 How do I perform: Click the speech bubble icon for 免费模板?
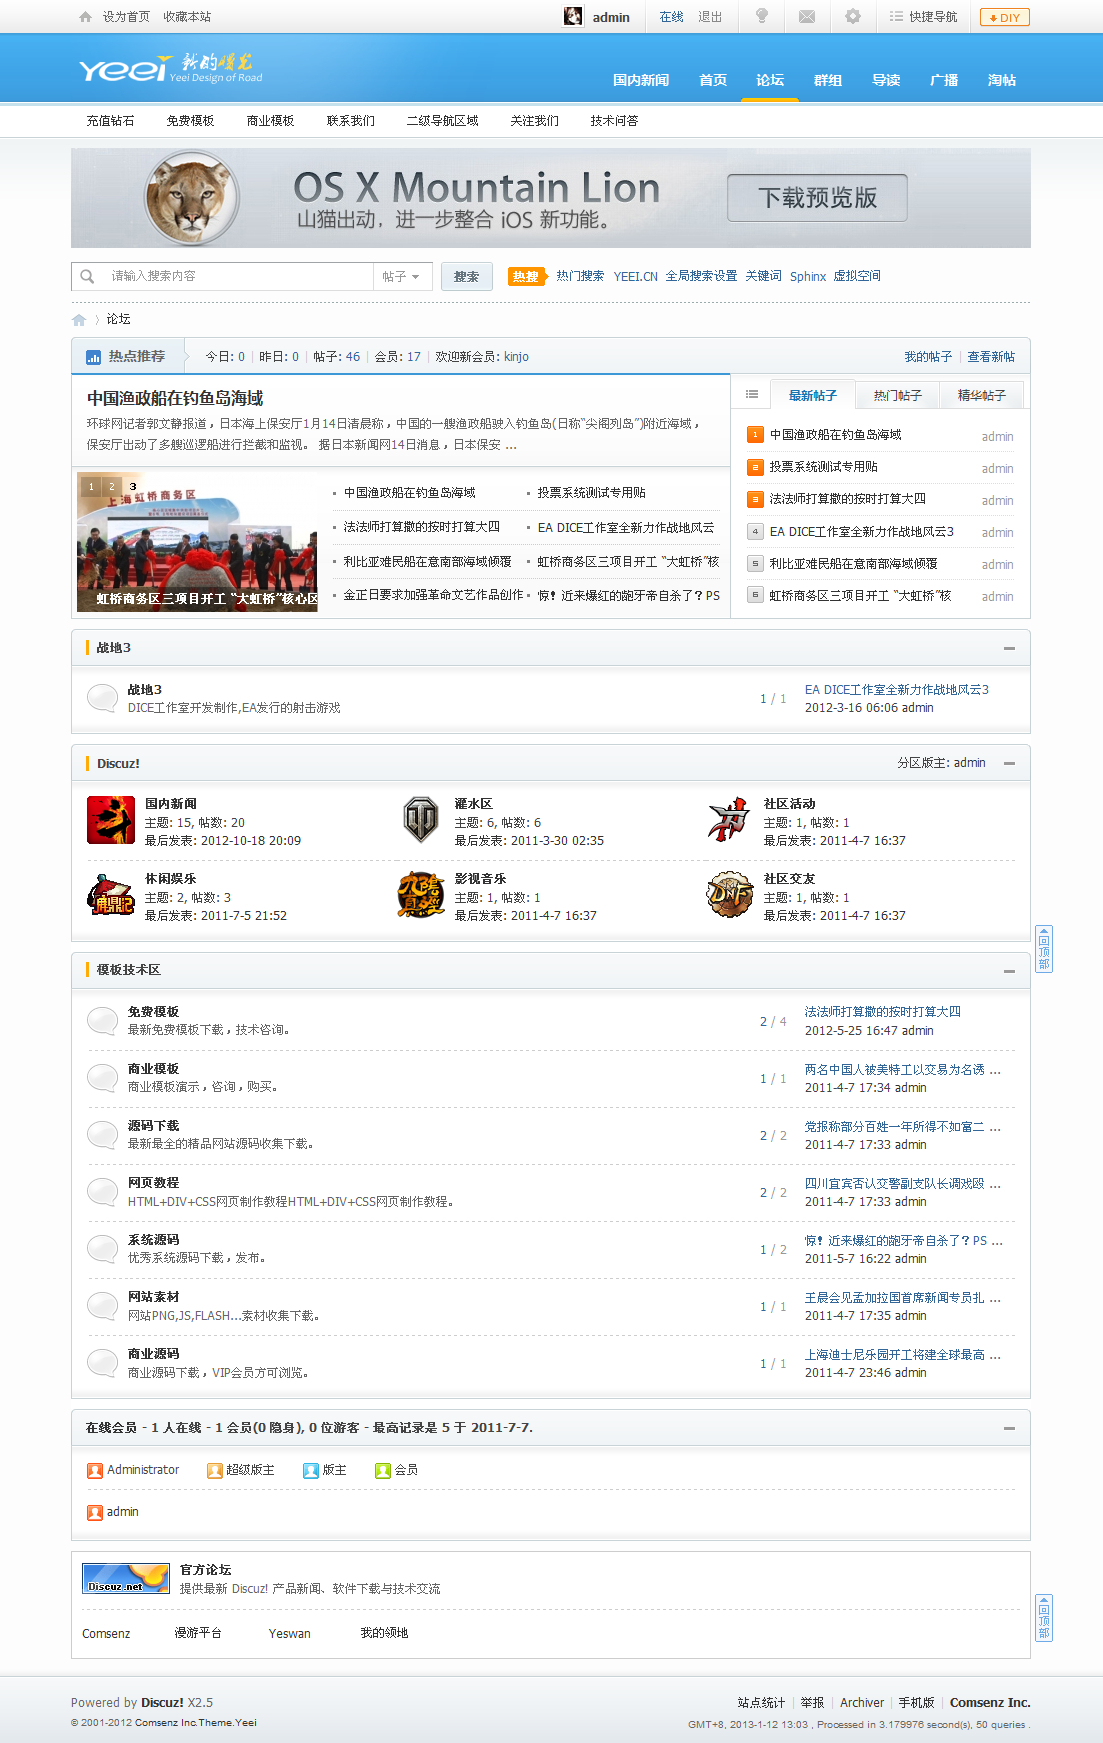102,1021
